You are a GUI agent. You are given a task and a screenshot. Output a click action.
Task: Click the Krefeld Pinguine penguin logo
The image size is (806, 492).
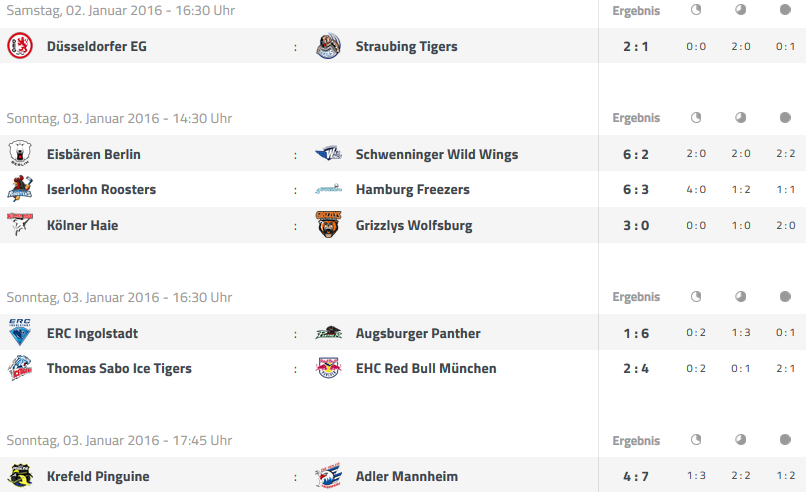pyautogui.click(x=20, y=476)
